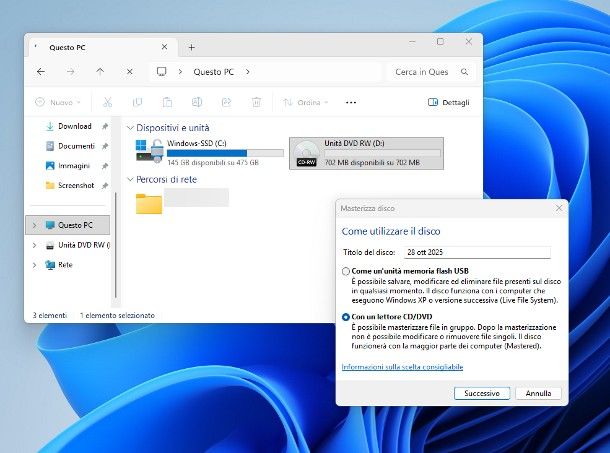Choose 'Con un lettore CD/DVD' option
This screenshot has width=610, height=453.
click(345, 317)
